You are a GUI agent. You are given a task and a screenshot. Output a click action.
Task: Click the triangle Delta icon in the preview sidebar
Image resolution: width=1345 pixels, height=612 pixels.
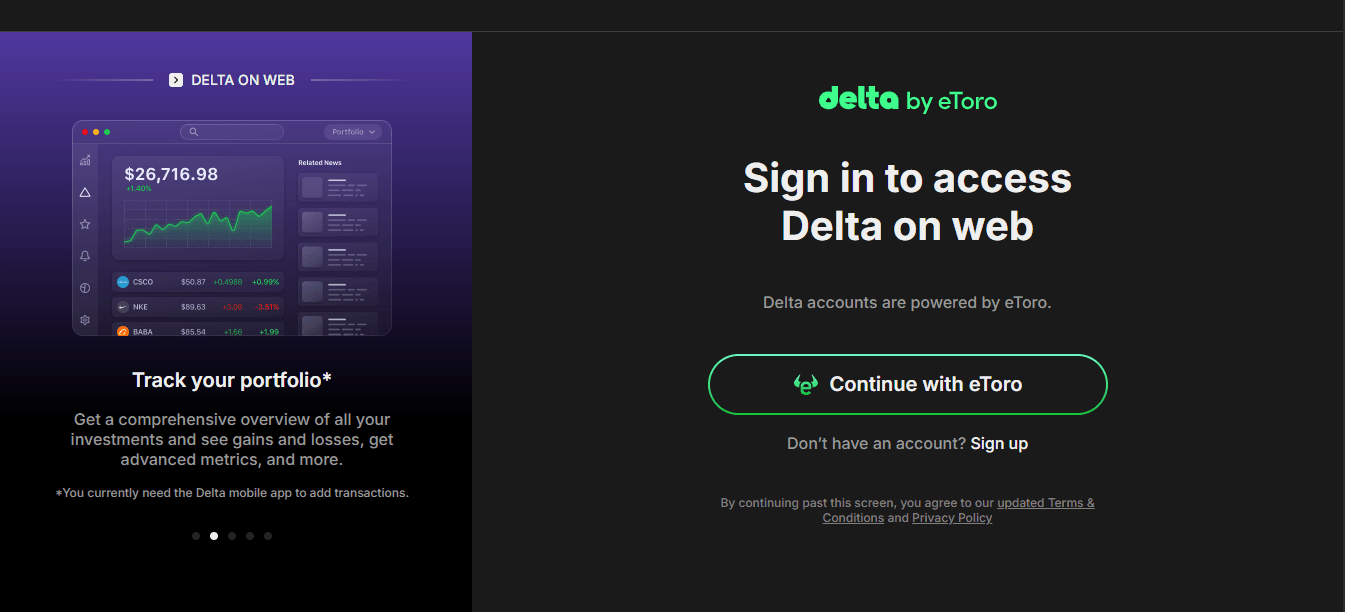tap(85, 192)
